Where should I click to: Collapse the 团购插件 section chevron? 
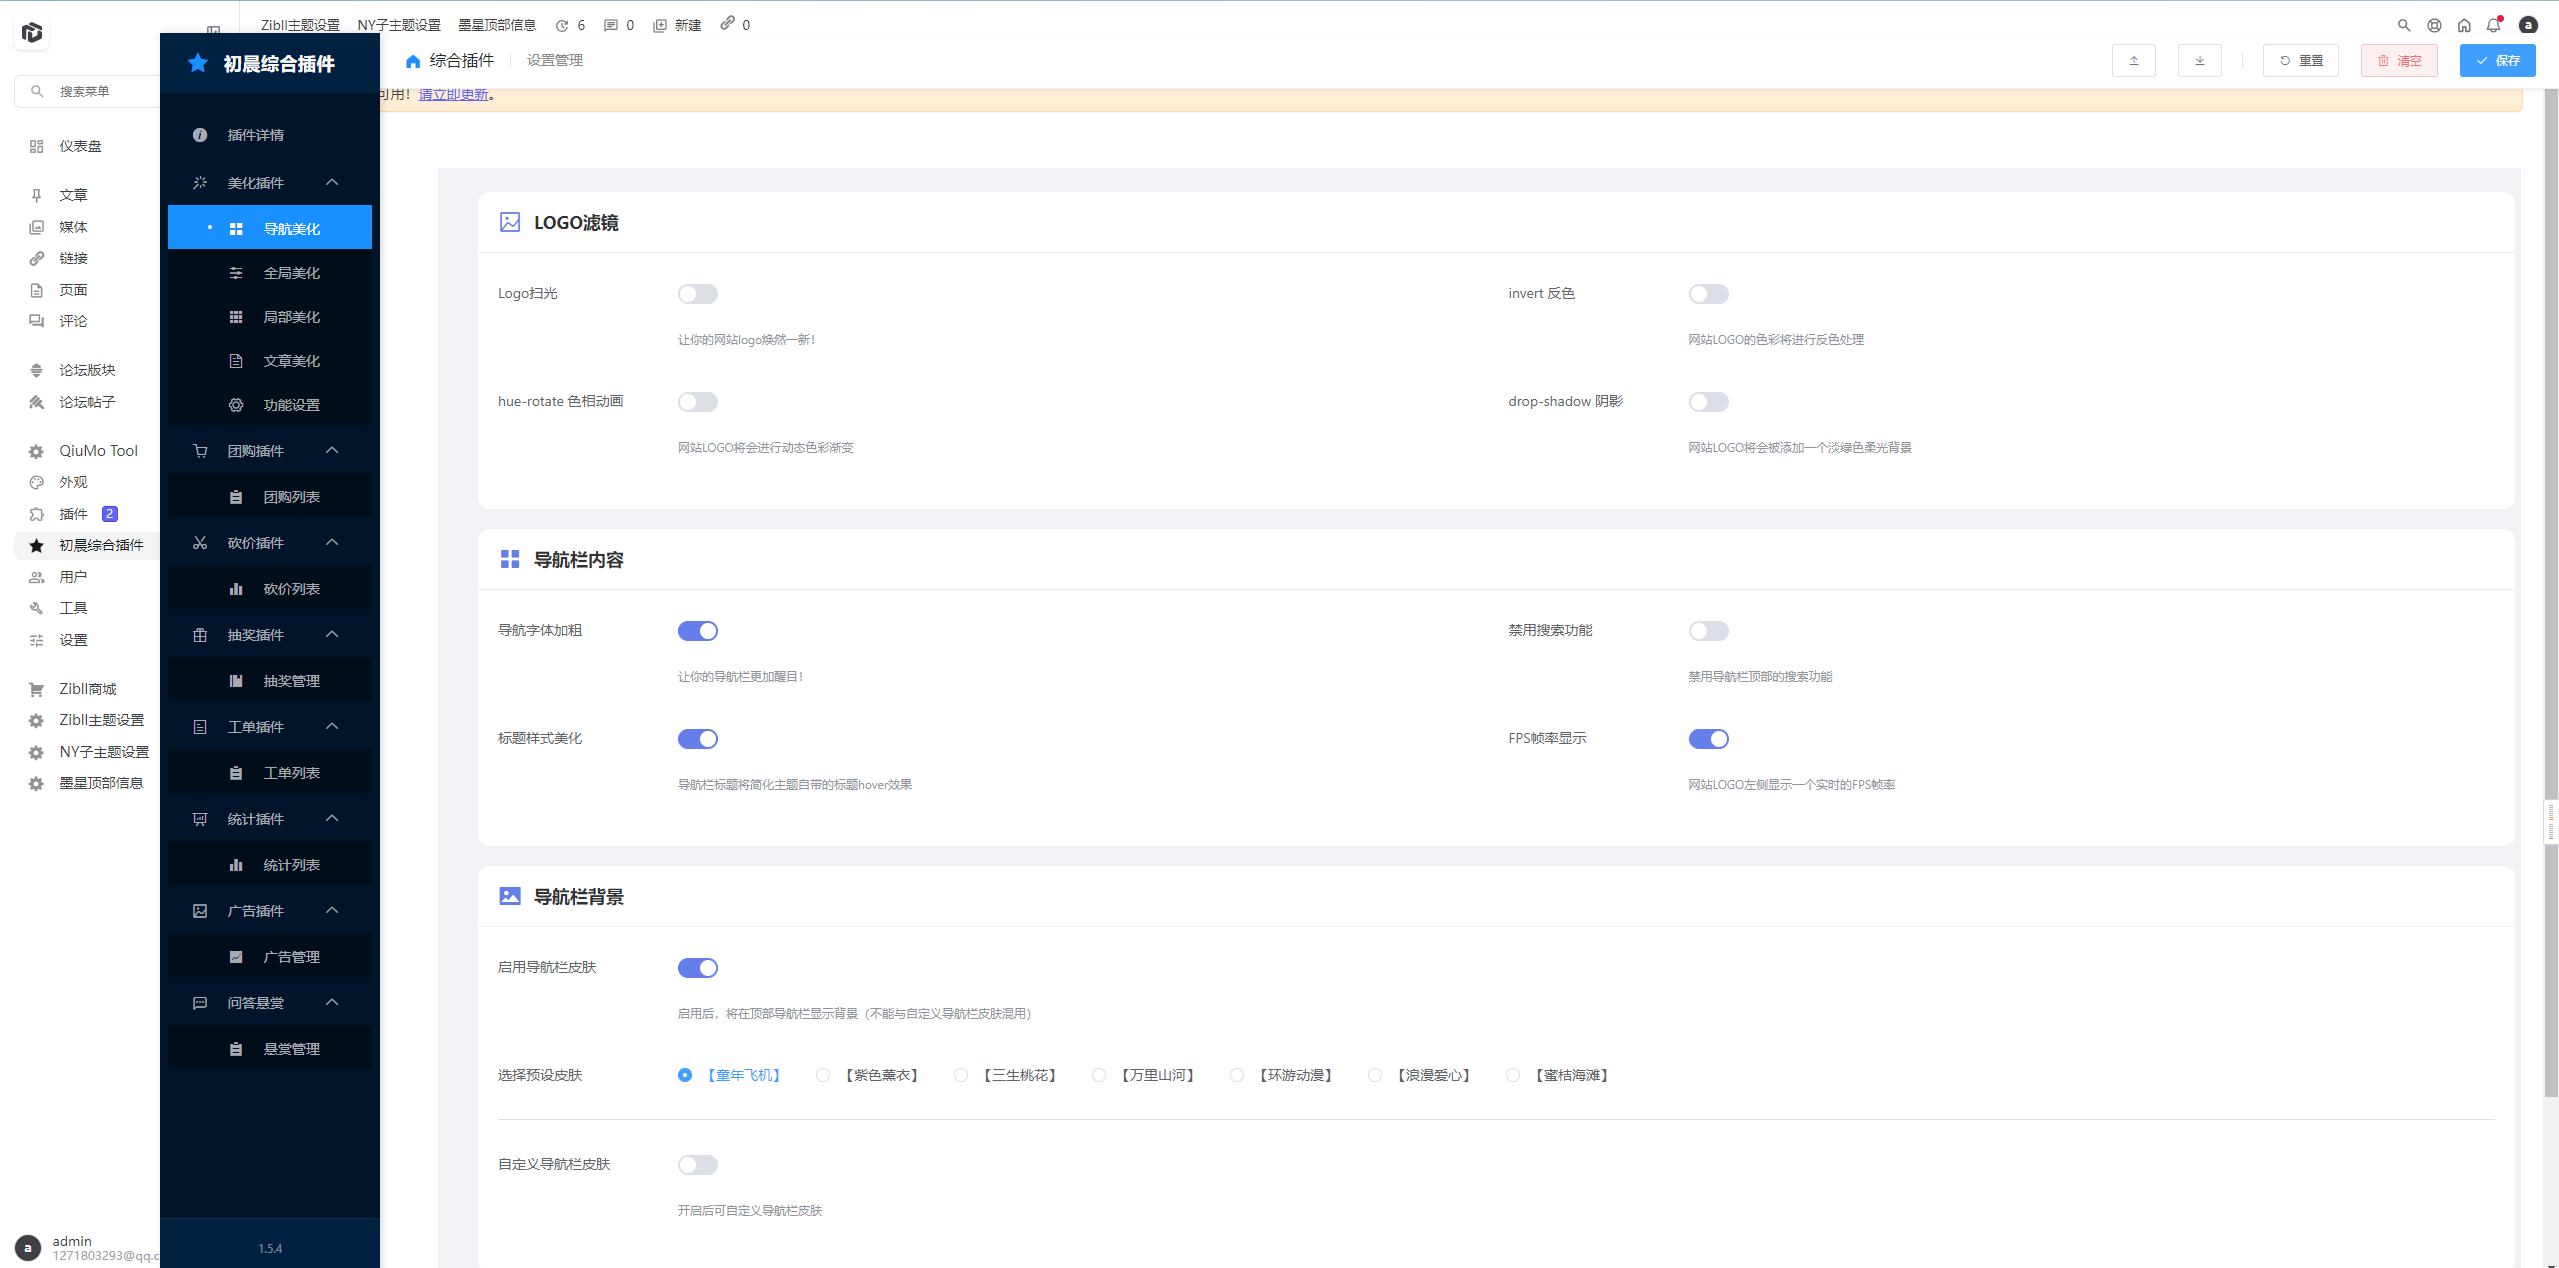(332, 451)
